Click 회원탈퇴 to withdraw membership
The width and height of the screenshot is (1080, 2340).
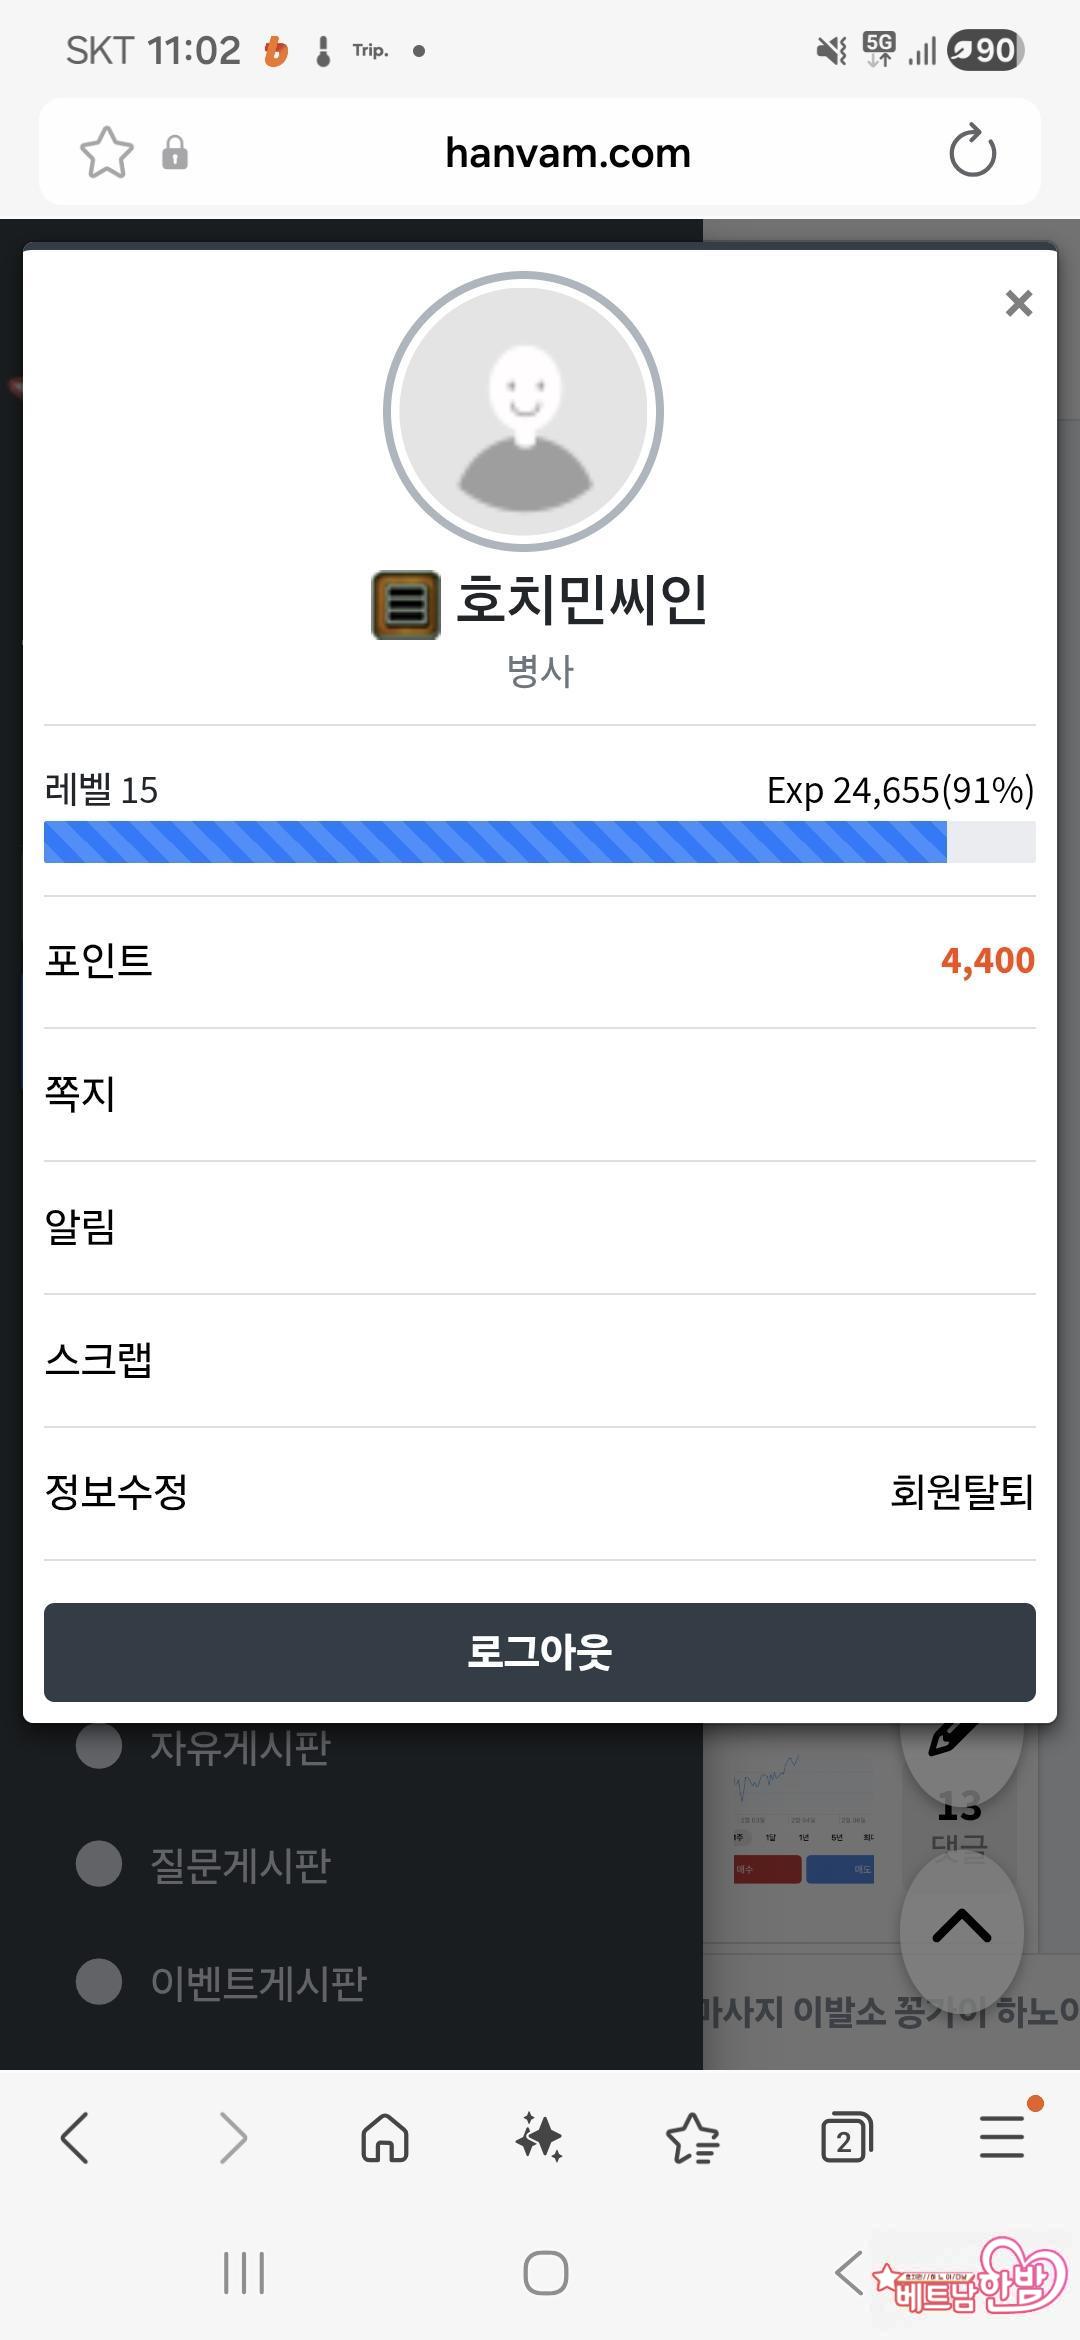961,1492
